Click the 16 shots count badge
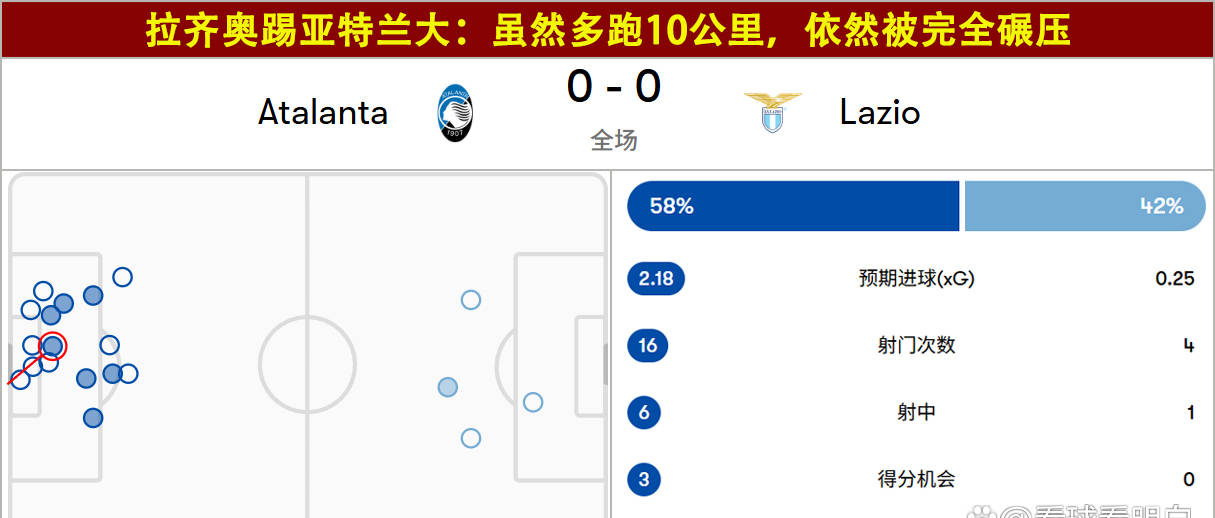This screenshot has width=1215, height=518. (x=647, y=346)
